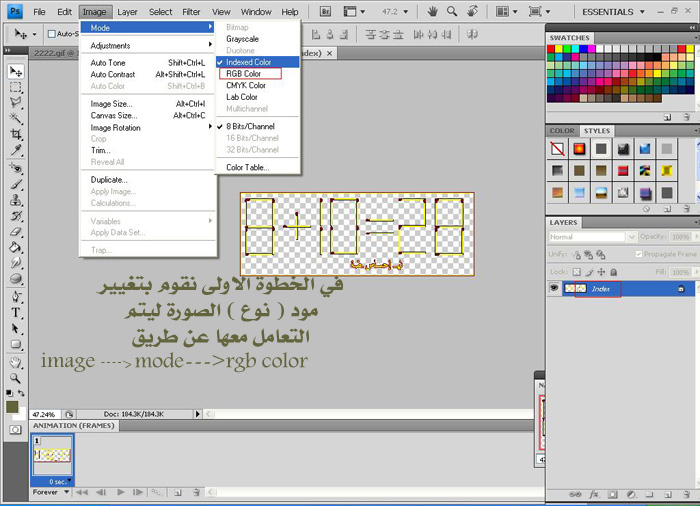
Task: Hide the Index layer with eye icon
Action: [554, 288]
